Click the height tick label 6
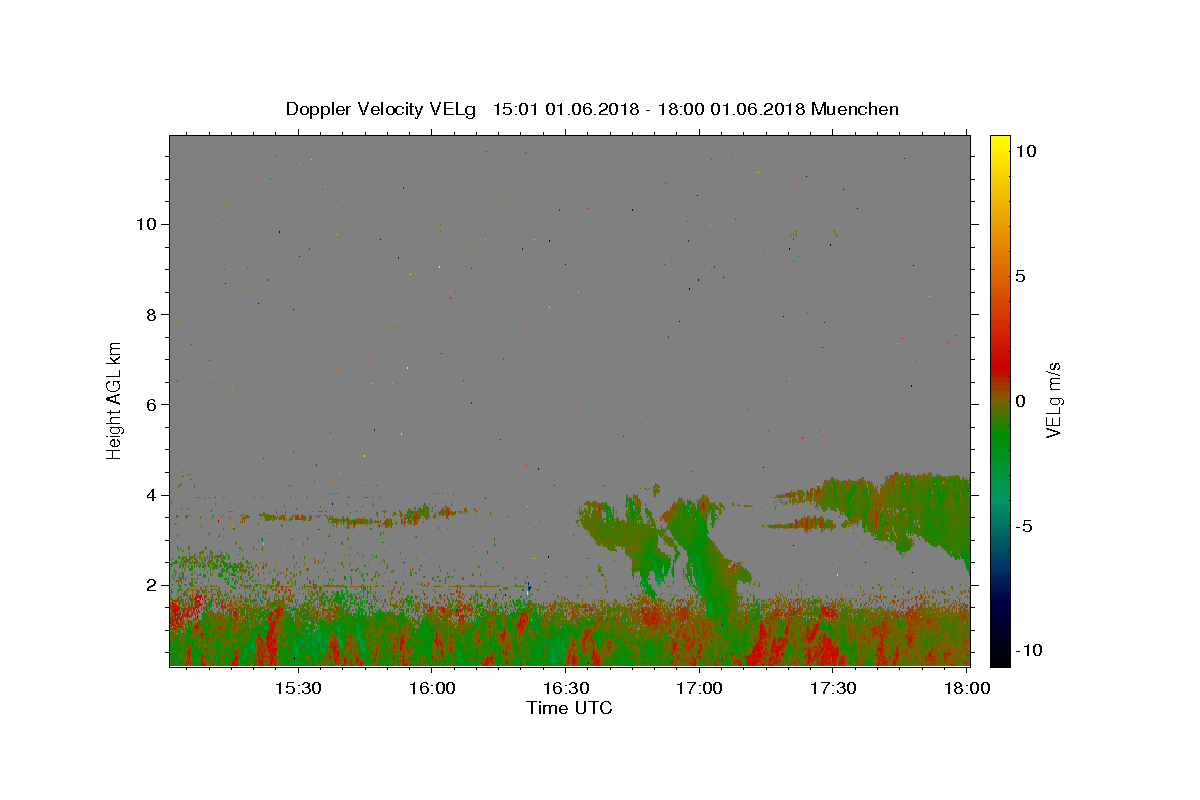 pos(152,405)
